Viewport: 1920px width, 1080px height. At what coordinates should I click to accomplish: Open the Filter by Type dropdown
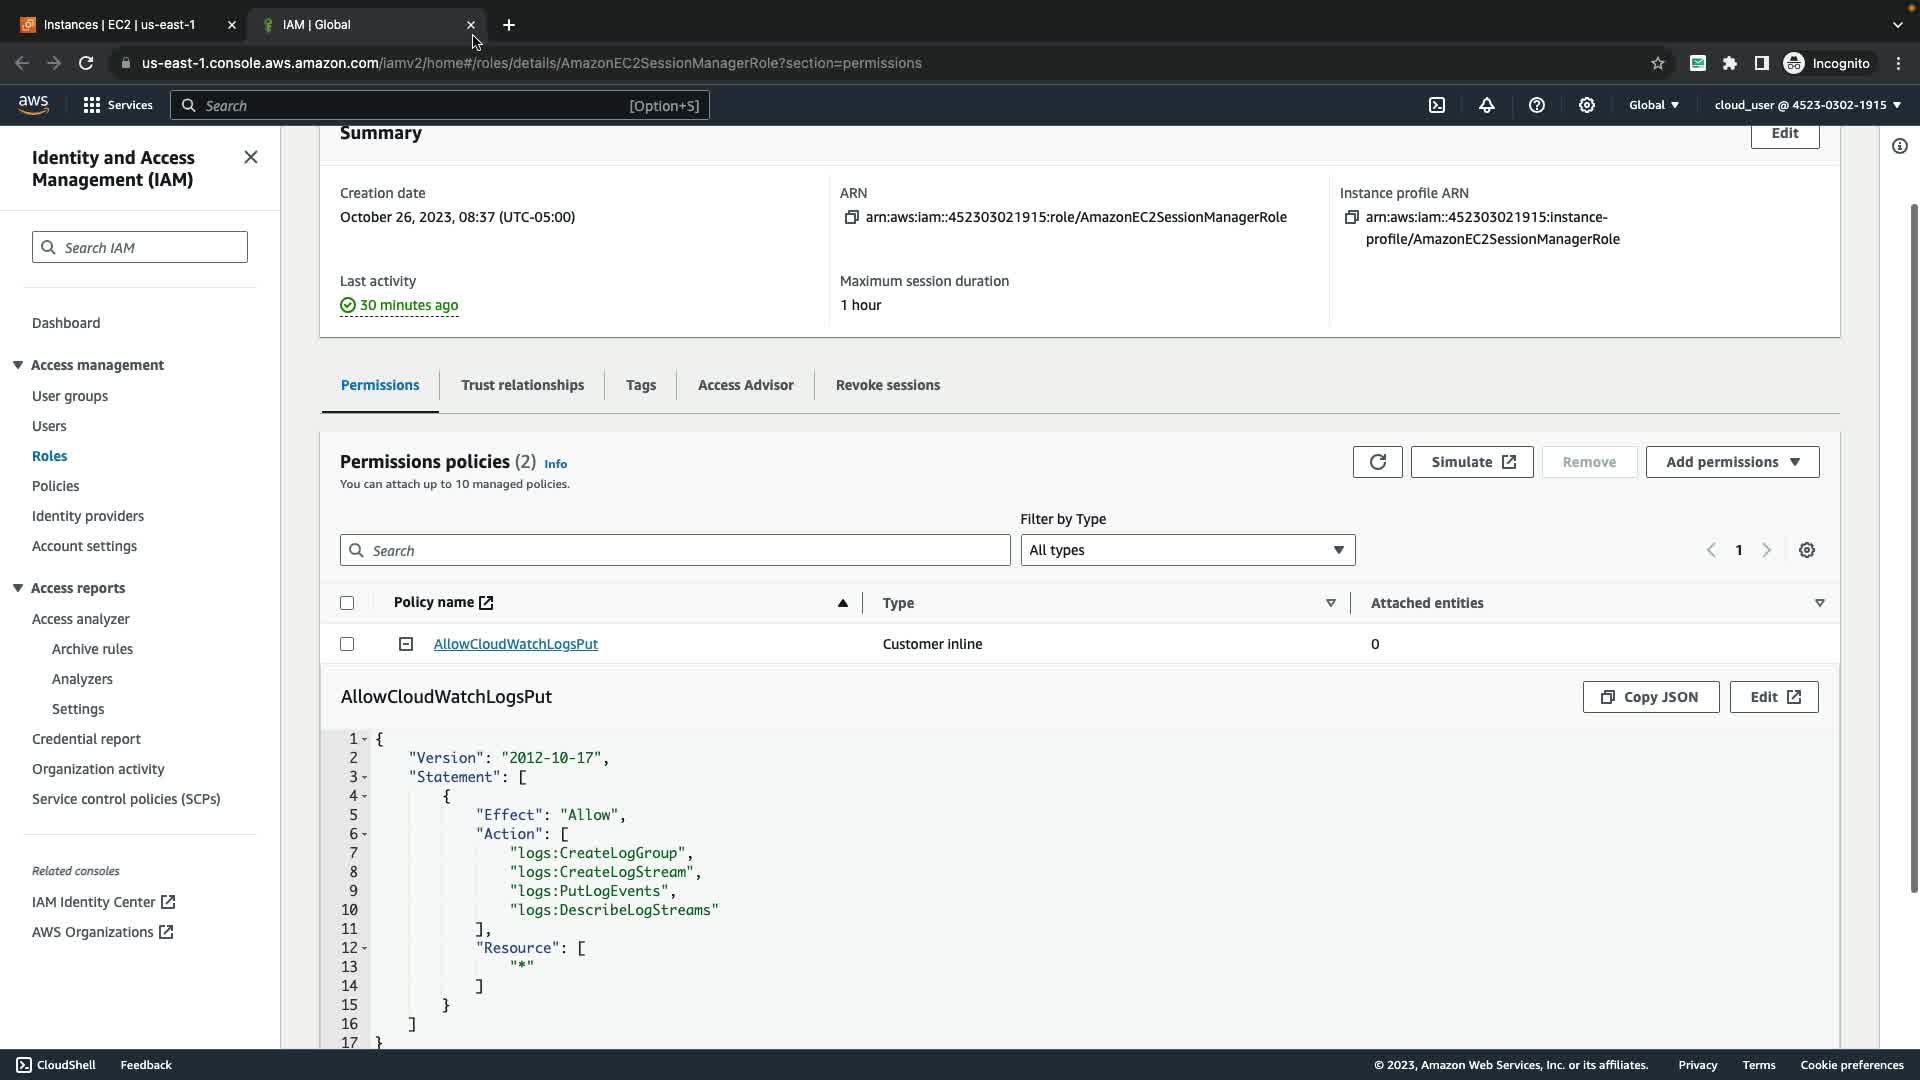[1187, 550]
